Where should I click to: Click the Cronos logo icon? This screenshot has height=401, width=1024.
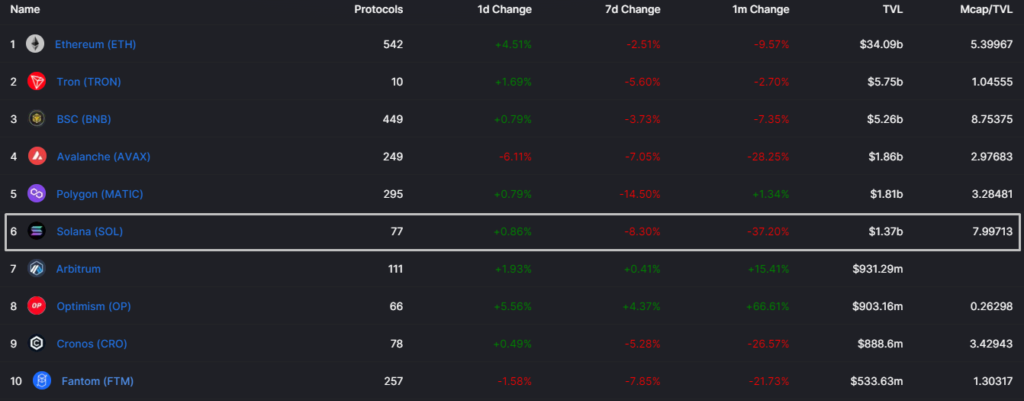pyautogui.click(x=37, y=343)
